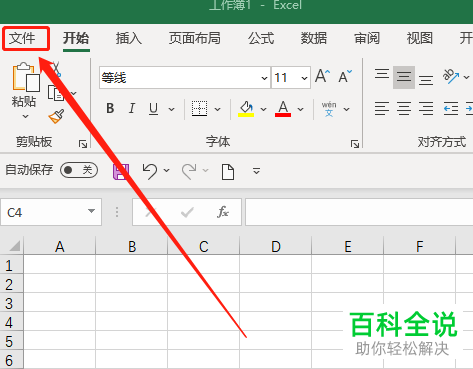Expand the name box dropdown arrow
Image resolution: width=473 pixels, height=369 pixels.
pyautogui.click(x=91, y=211)
